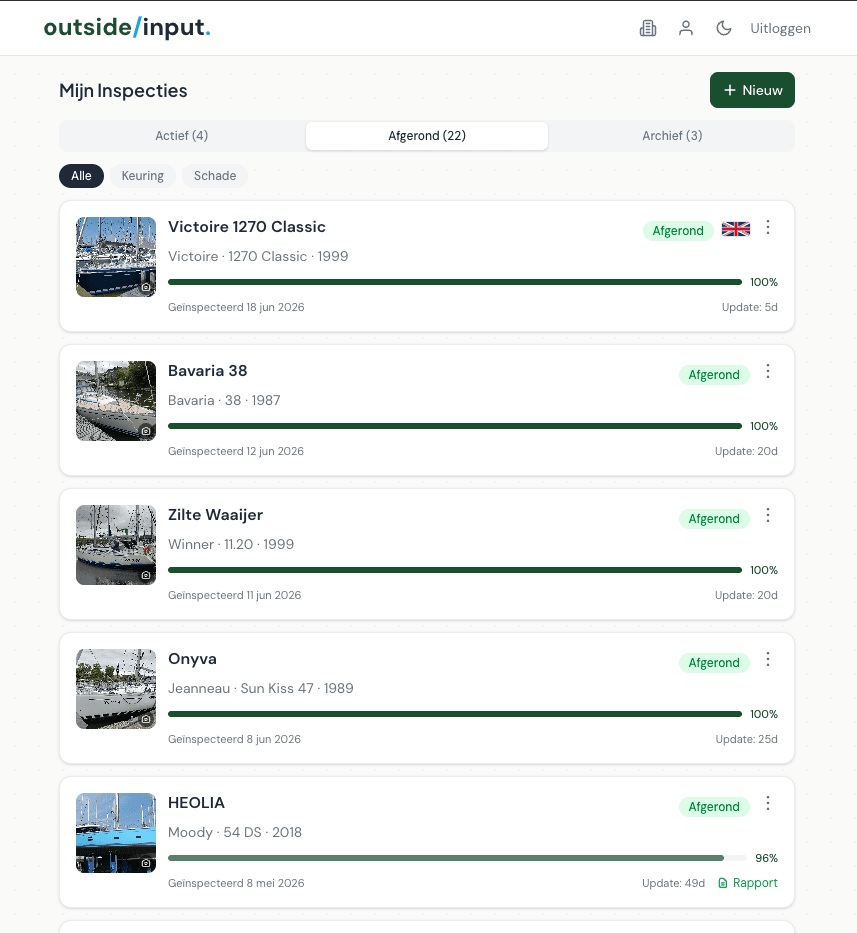Click Afgerond badge on HEOLIA card

pyautogui.click(x=714, y=807)
